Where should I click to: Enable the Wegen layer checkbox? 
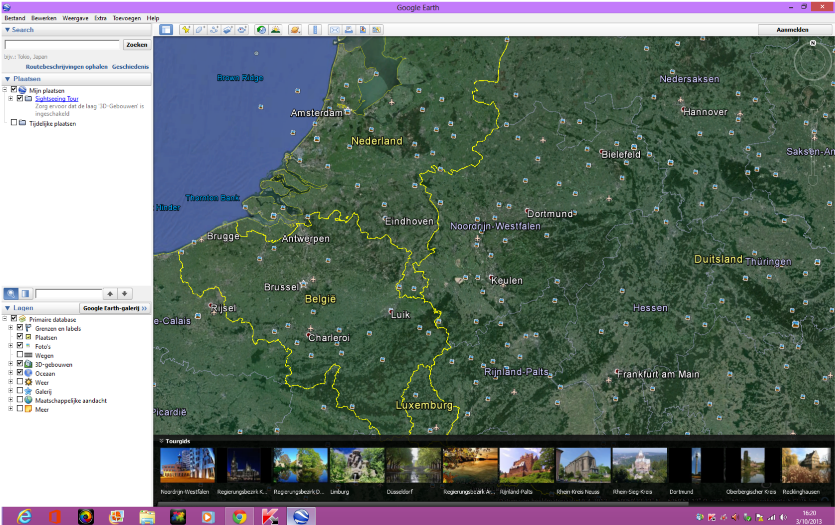(20, 355)
